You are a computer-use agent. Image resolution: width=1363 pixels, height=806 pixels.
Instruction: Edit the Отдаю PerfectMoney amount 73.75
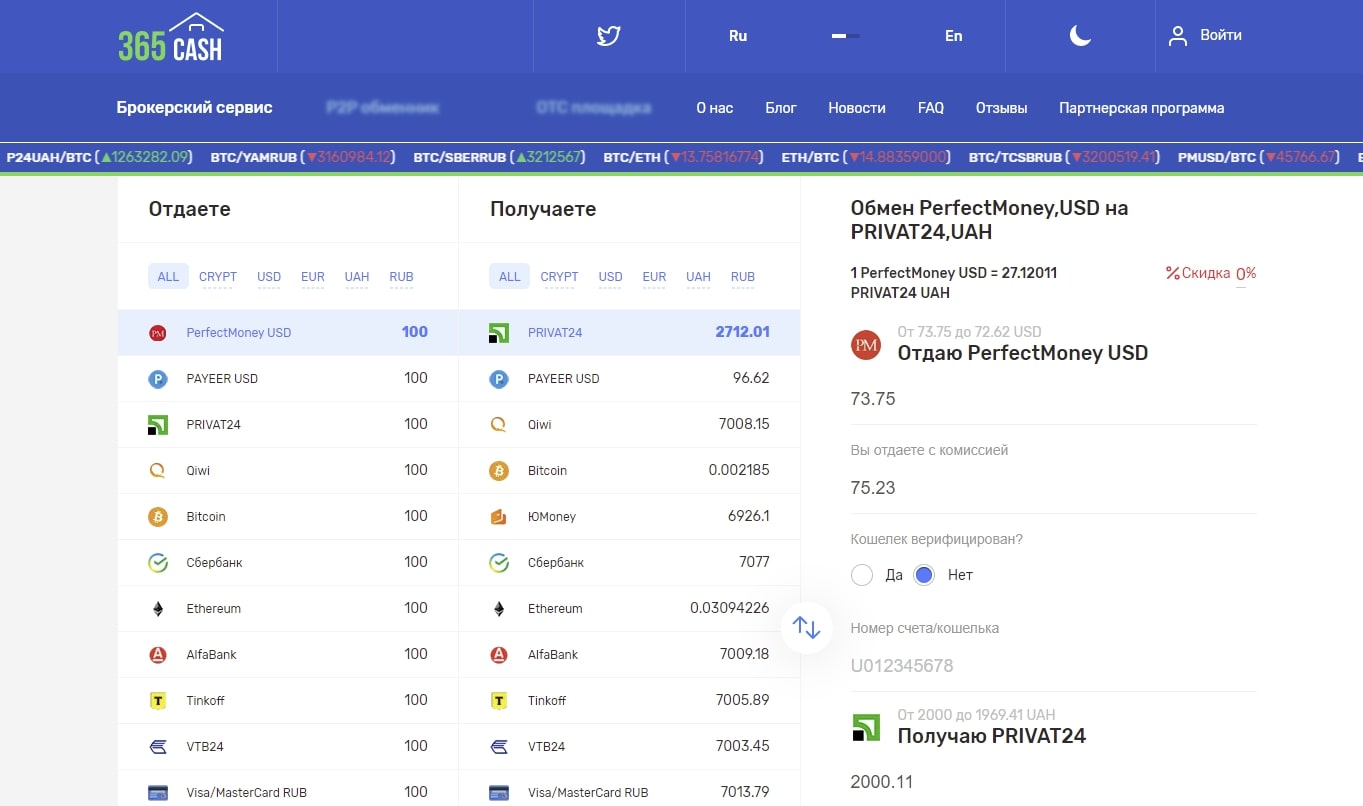point(1053,399)
